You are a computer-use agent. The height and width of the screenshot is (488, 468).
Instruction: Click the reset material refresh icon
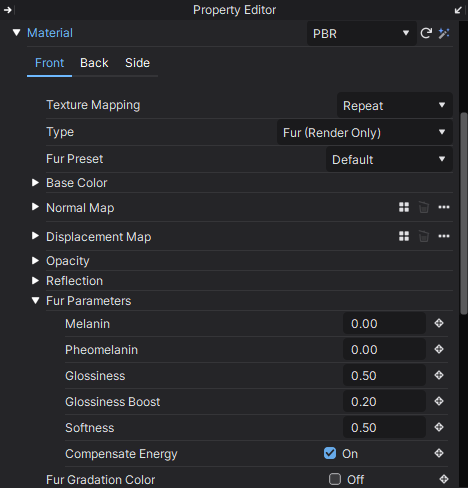tap(426, 33)
